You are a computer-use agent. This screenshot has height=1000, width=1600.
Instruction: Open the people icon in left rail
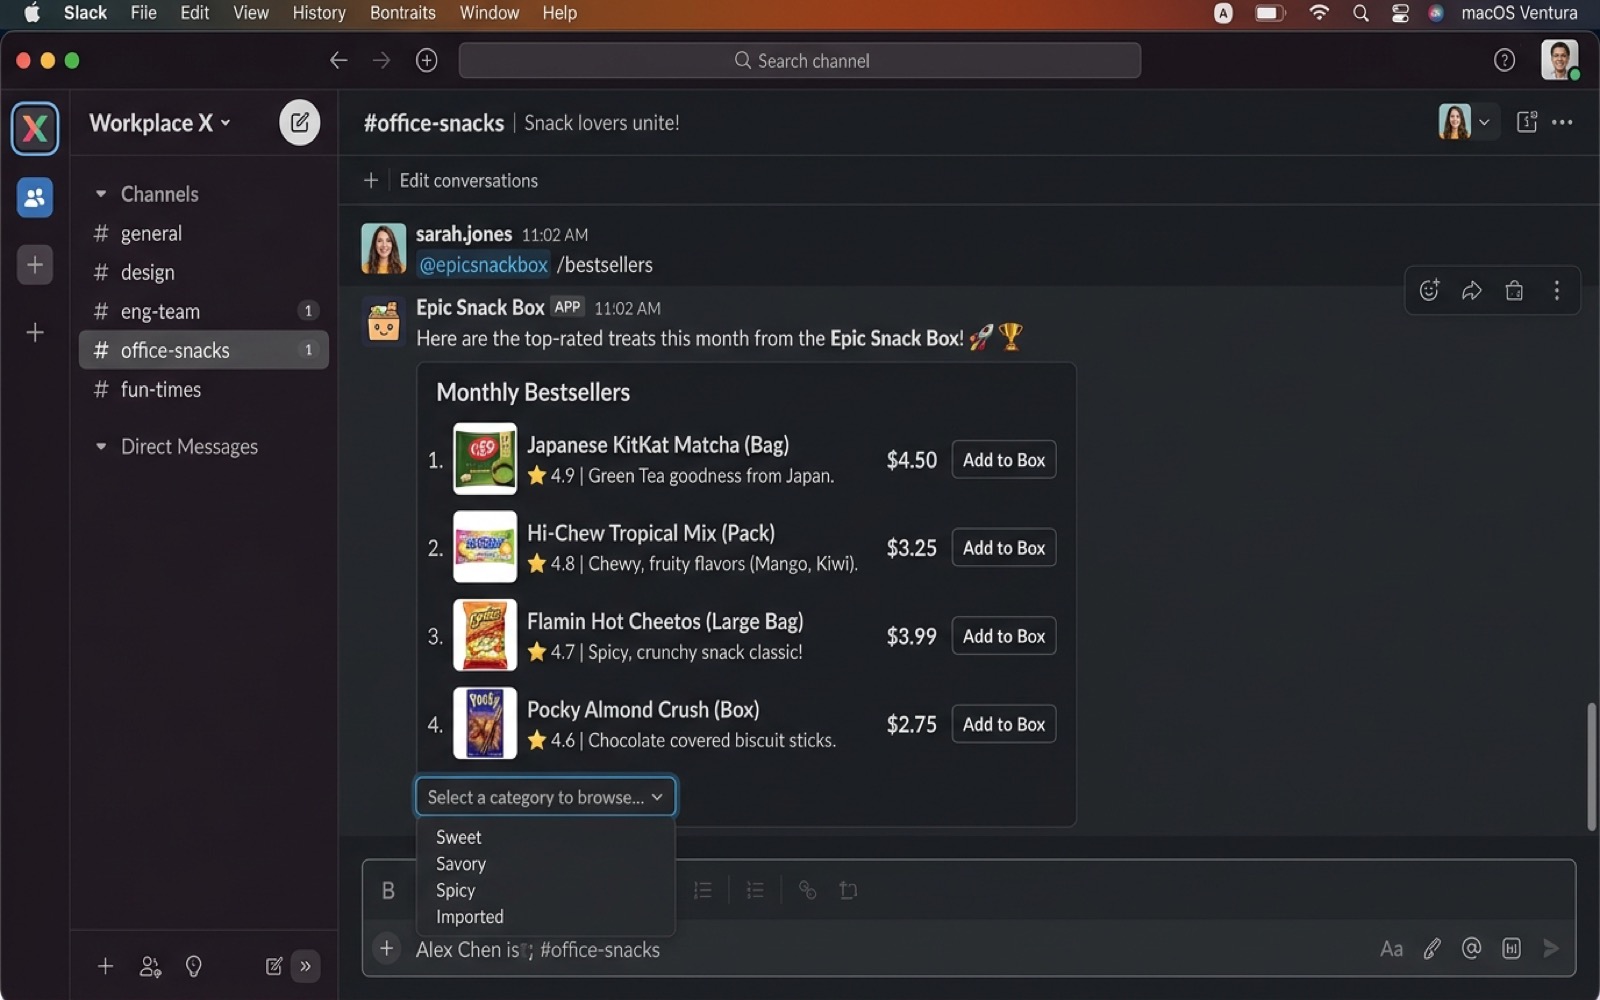[35, 197]
